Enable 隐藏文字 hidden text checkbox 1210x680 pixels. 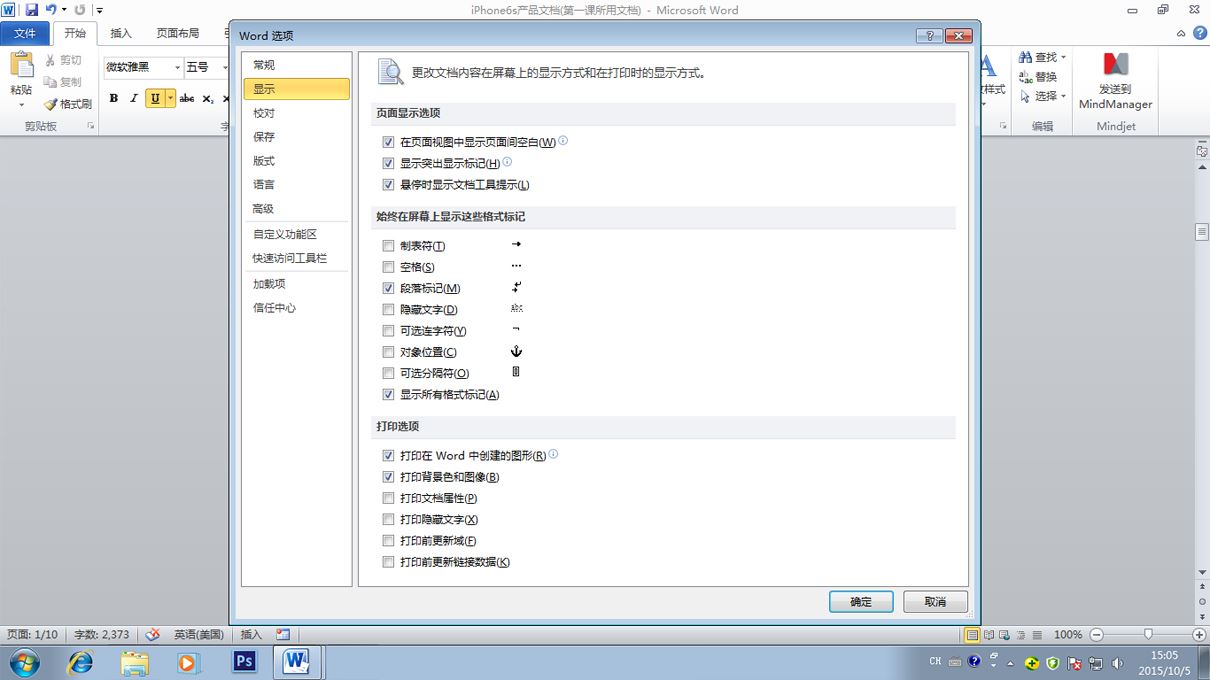tap(389, 310)
